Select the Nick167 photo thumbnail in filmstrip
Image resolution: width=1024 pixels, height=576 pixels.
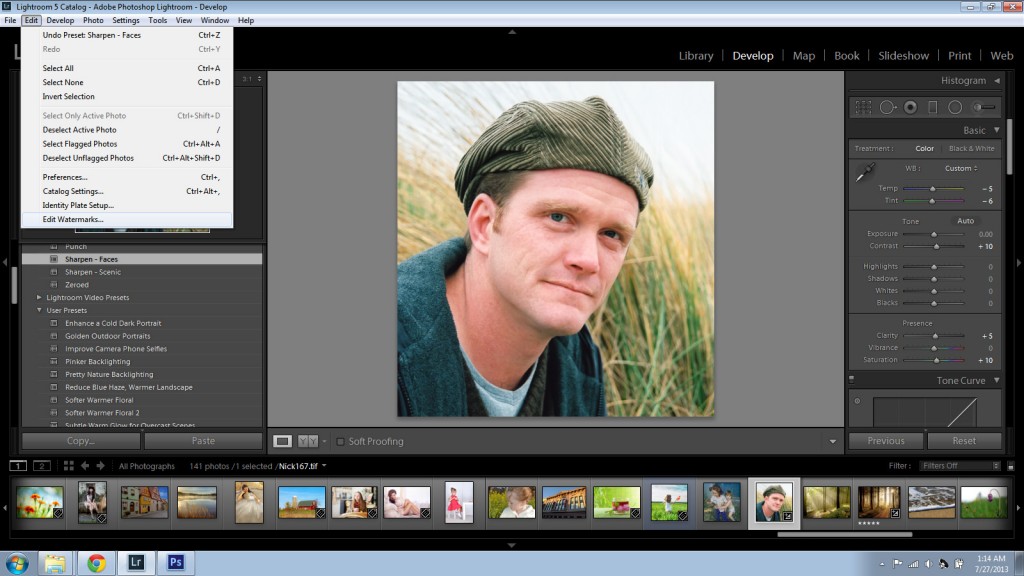tap(775, 502)
